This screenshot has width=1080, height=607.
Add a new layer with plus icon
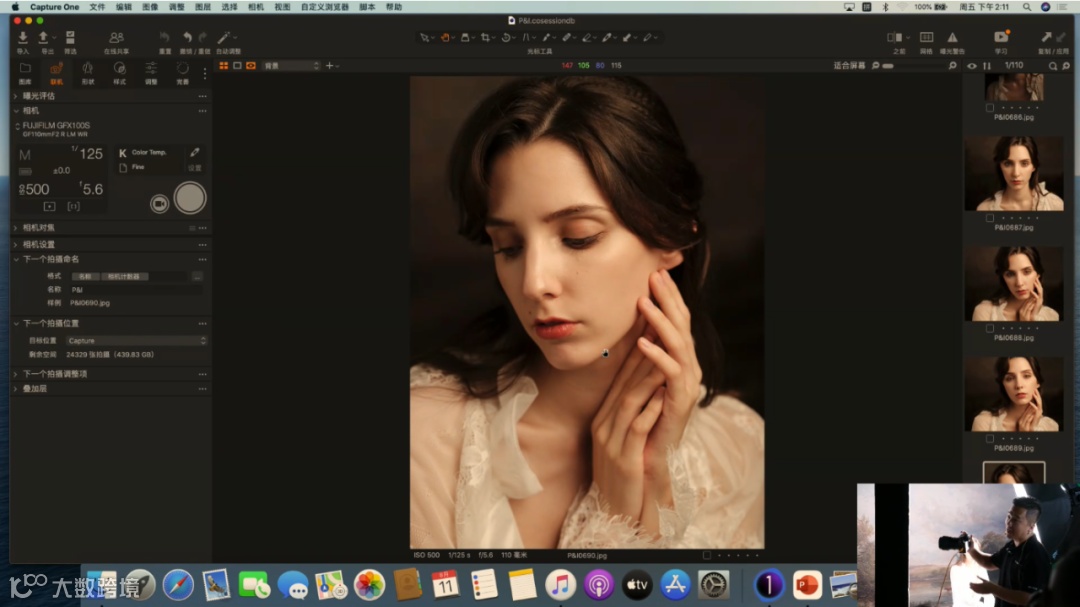click(329, 65)
